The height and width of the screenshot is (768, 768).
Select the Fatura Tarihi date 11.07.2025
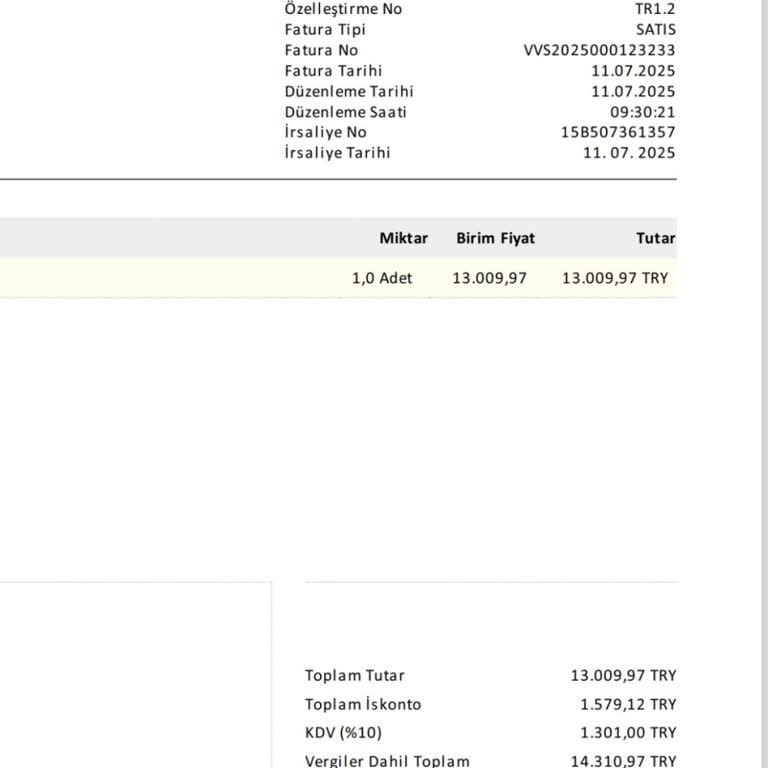[x=633, y=71]
